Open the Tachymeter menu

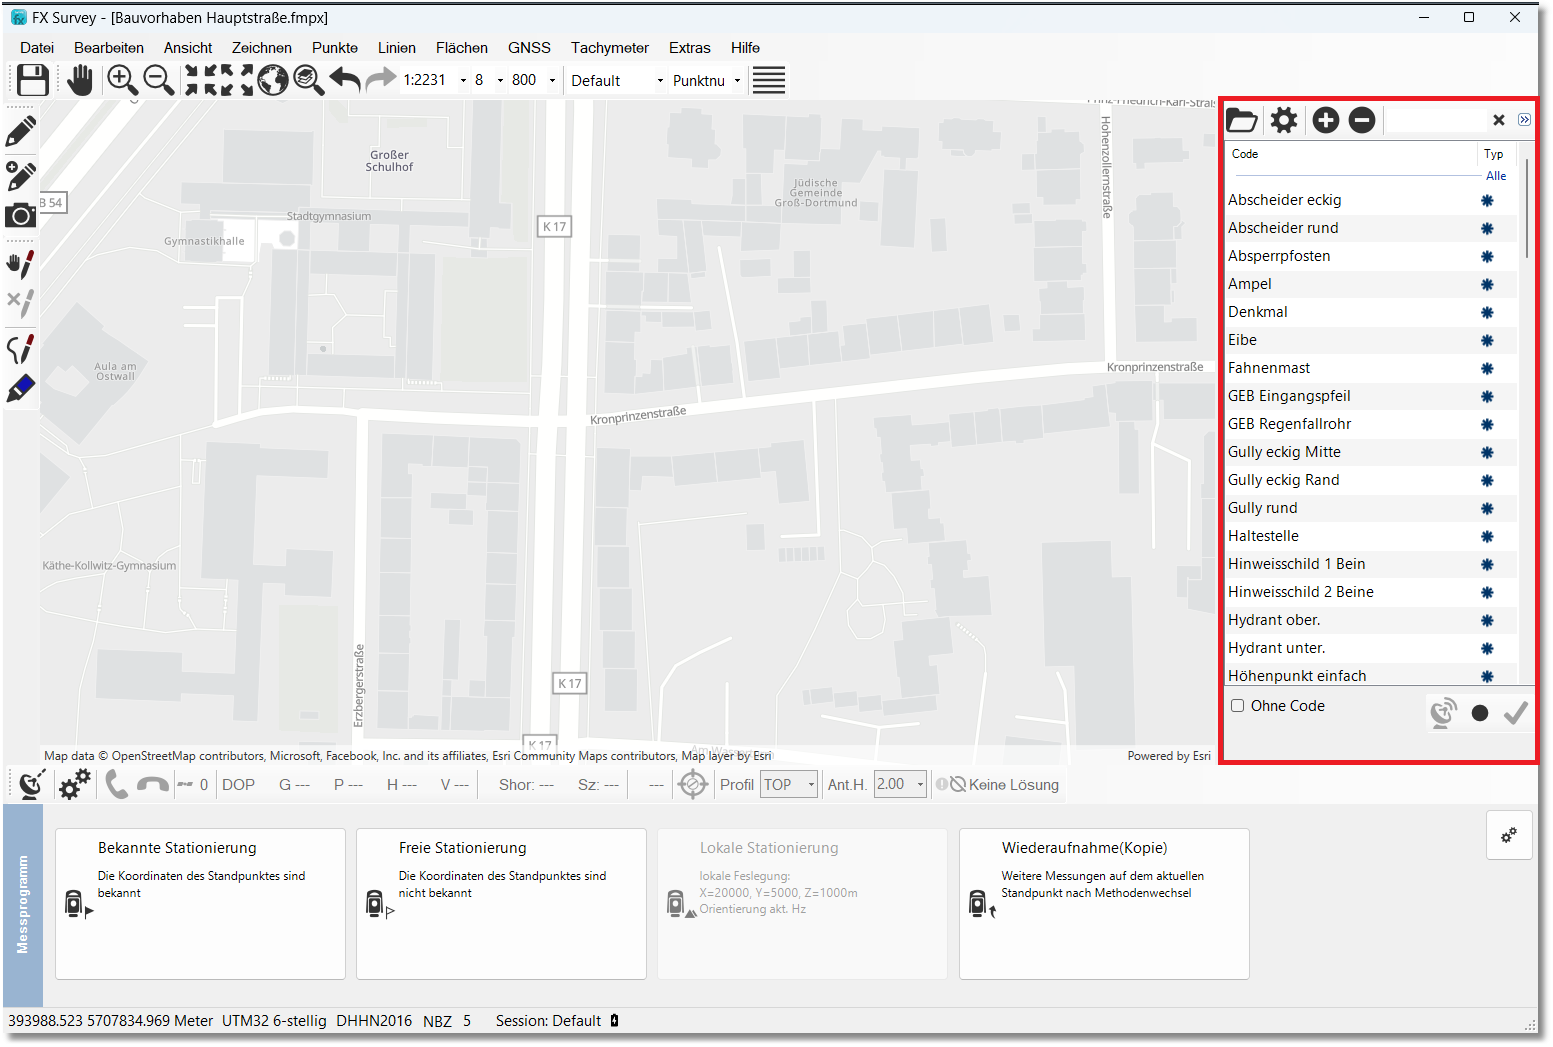pos(609,48)
